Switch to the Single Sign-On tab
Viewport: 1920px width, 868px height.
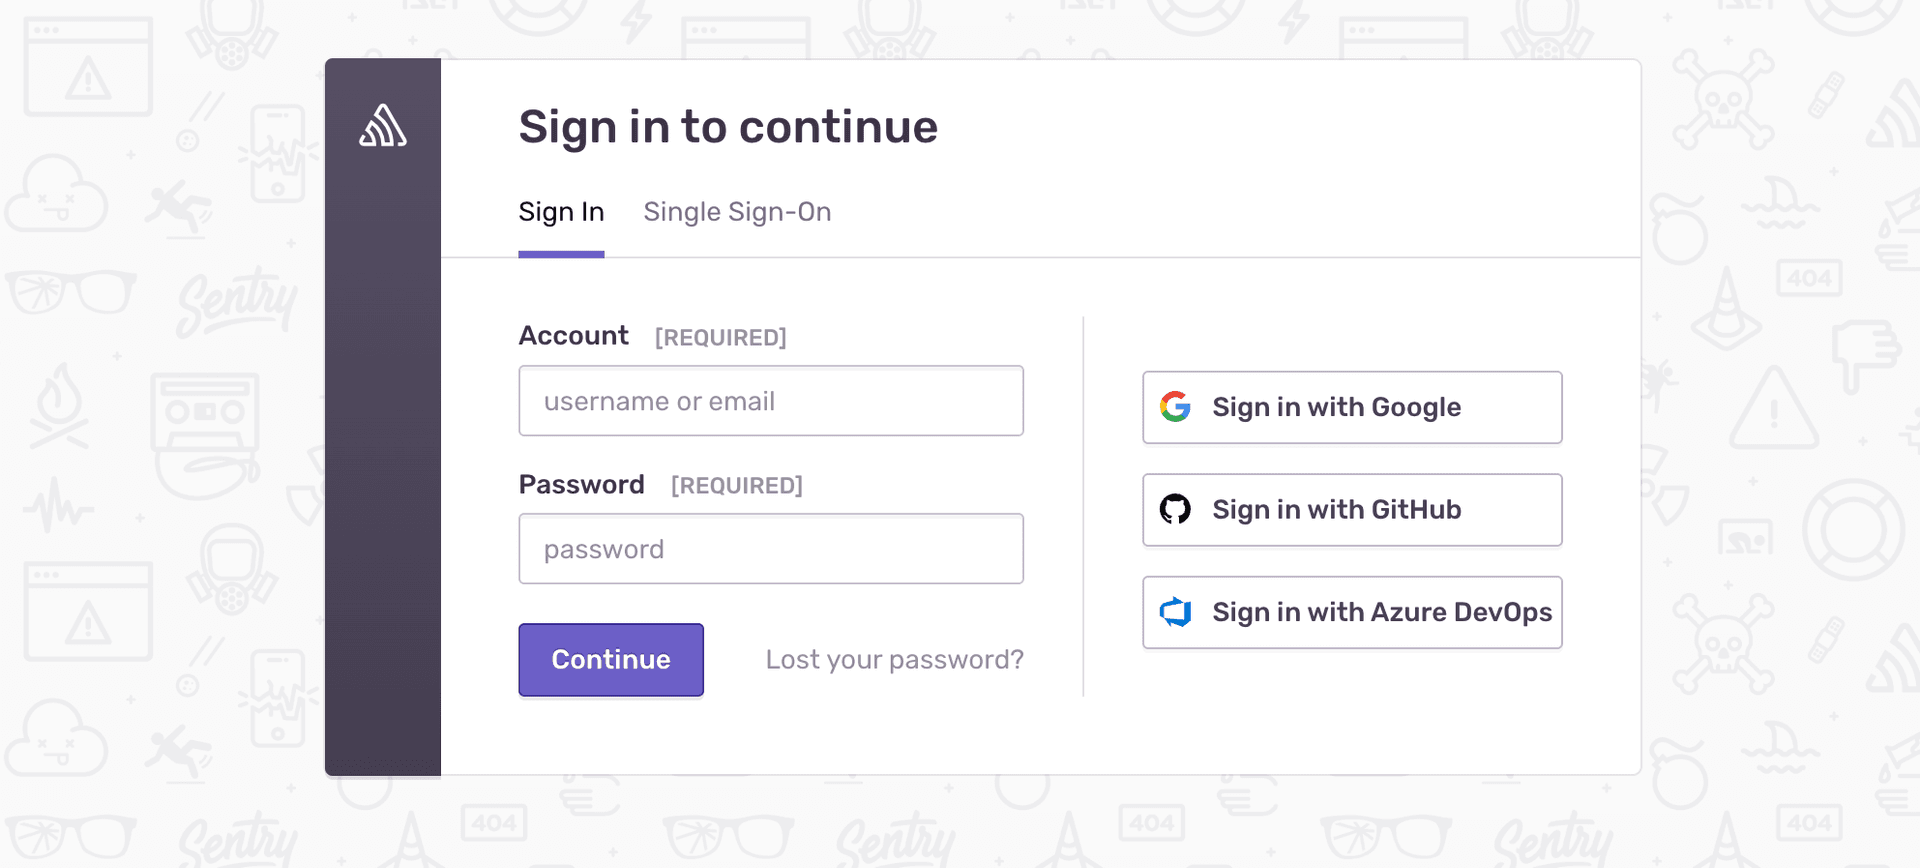[737, 212]
